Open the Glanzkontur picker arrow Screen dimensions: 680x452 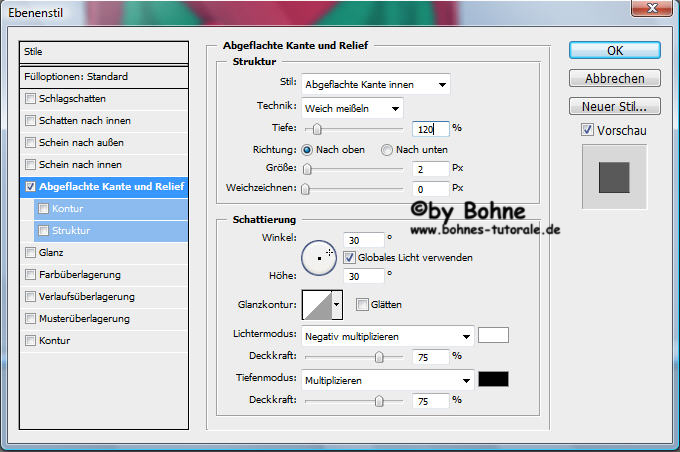point(337,304)
